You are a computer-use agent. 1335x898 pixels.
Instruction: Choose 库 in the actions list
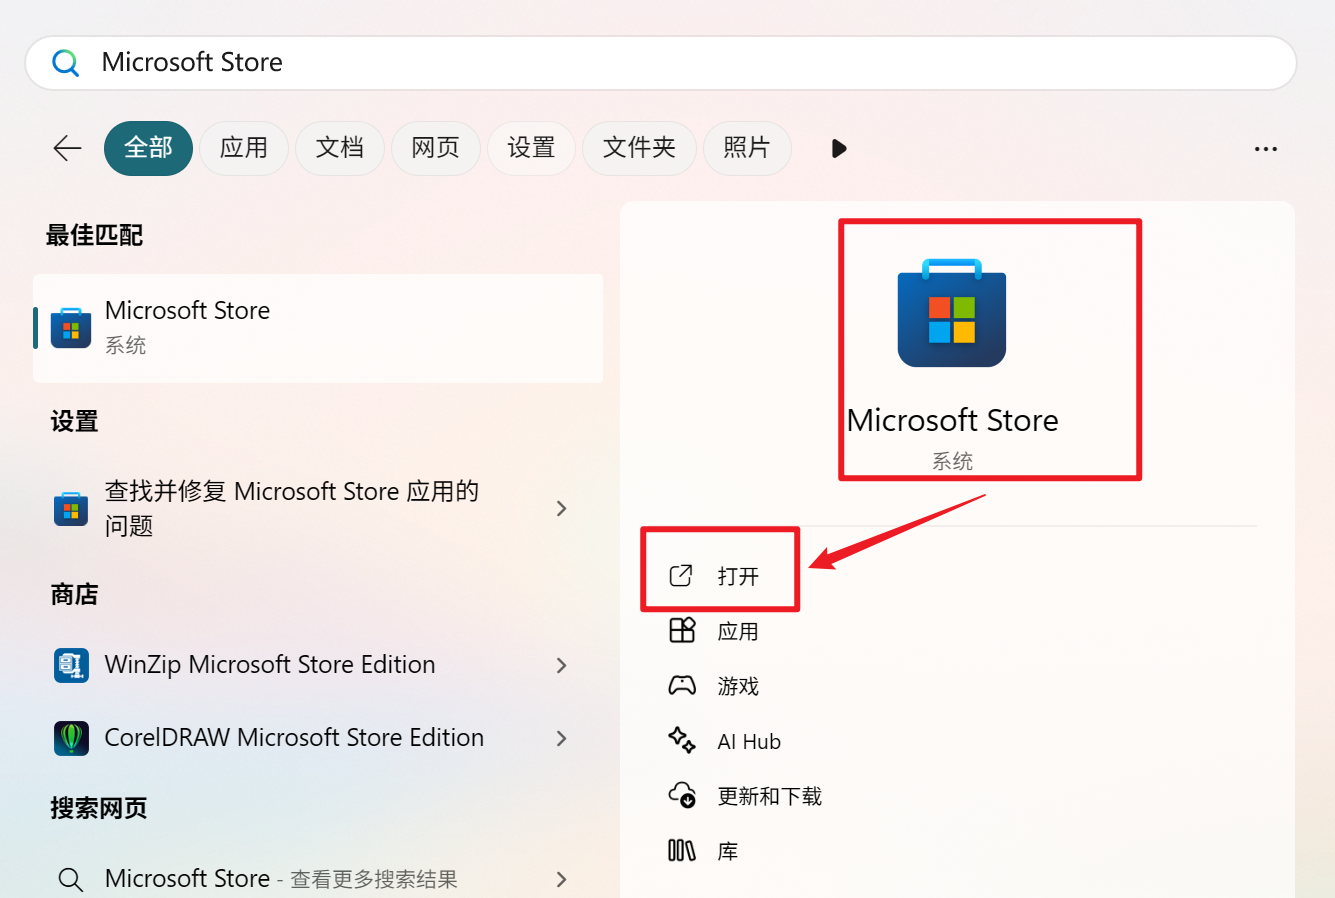pyautogui.click(x=728, y=851)
